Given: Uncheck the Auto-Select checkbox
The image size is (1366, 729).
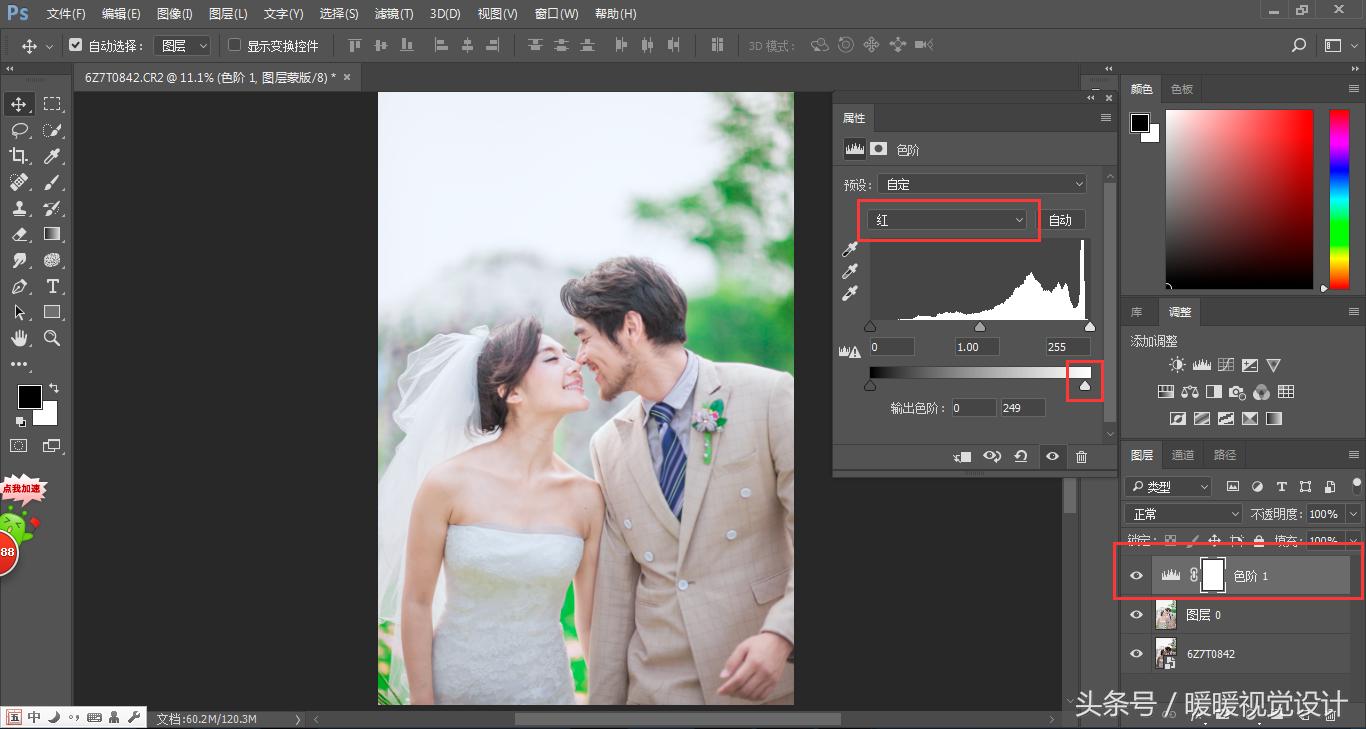Looking at the screenshot, I should (75, 46).
